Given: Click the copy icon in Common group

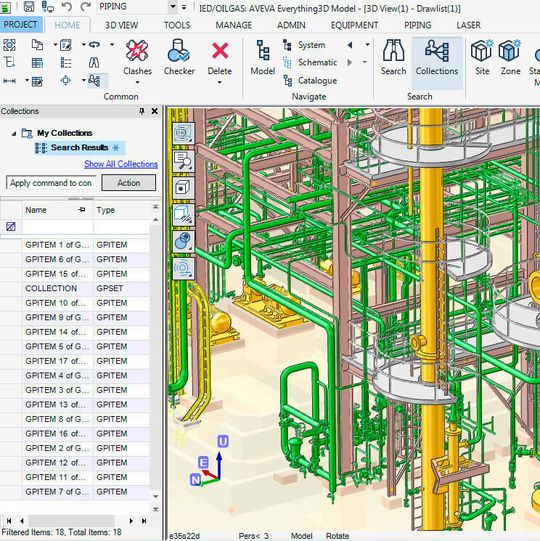Looking at the screenshot, I should (x=37, y=45).
